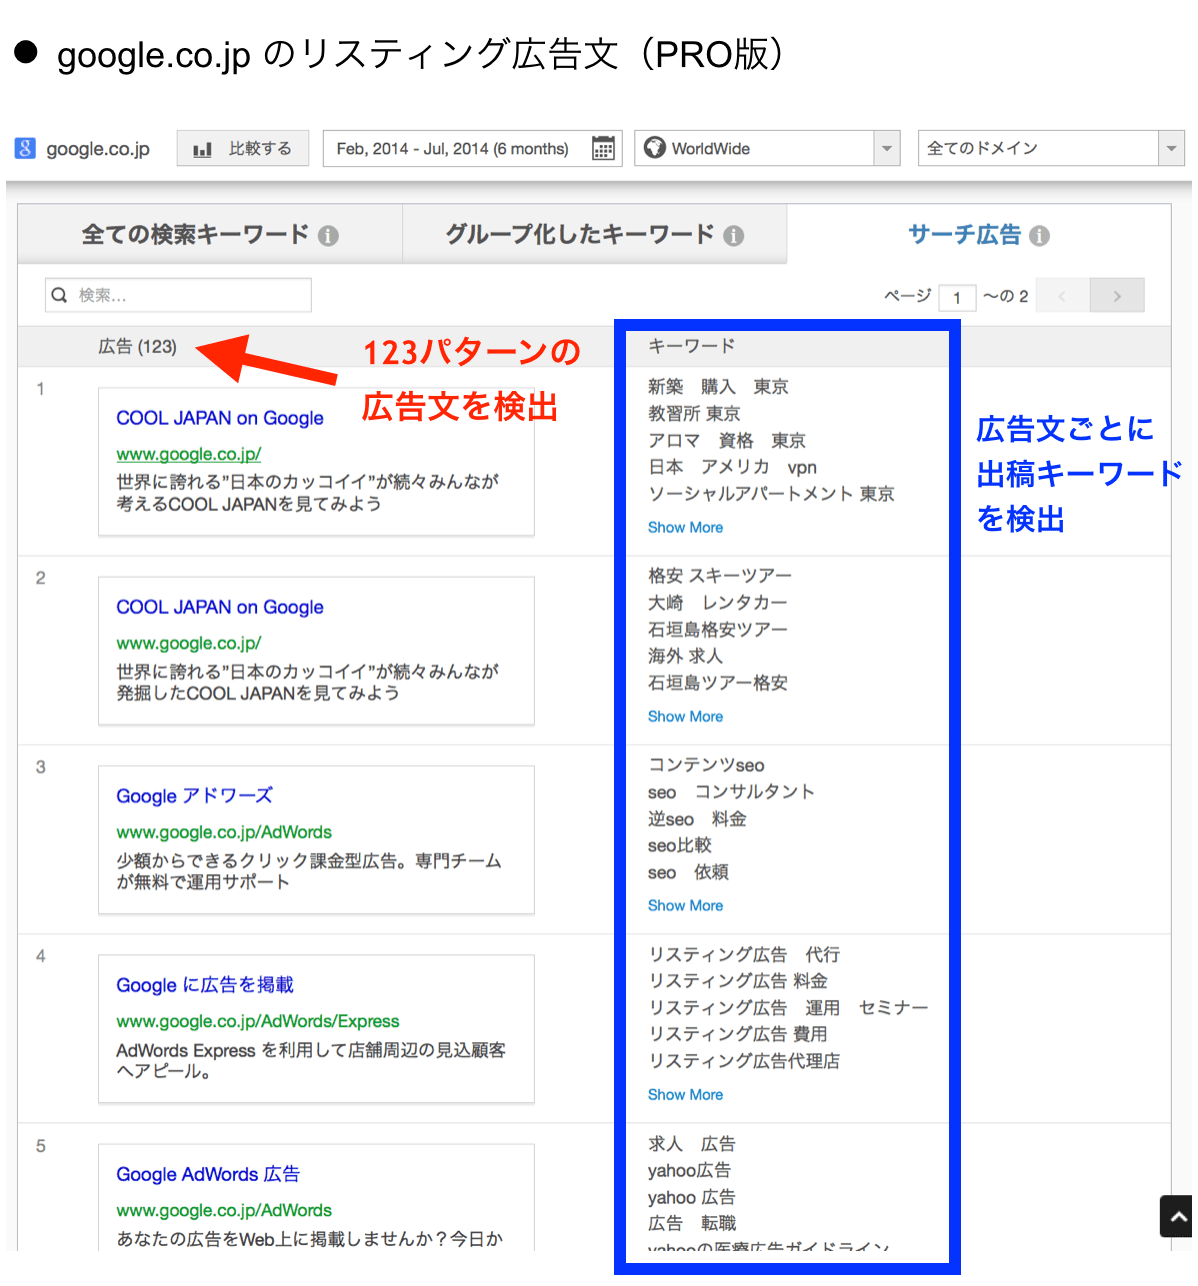This screenshot has width=1198, height=1286.
Task: Open Google アドワーズ ad title link
Action: pyautogui.click(x=194, y=796)
